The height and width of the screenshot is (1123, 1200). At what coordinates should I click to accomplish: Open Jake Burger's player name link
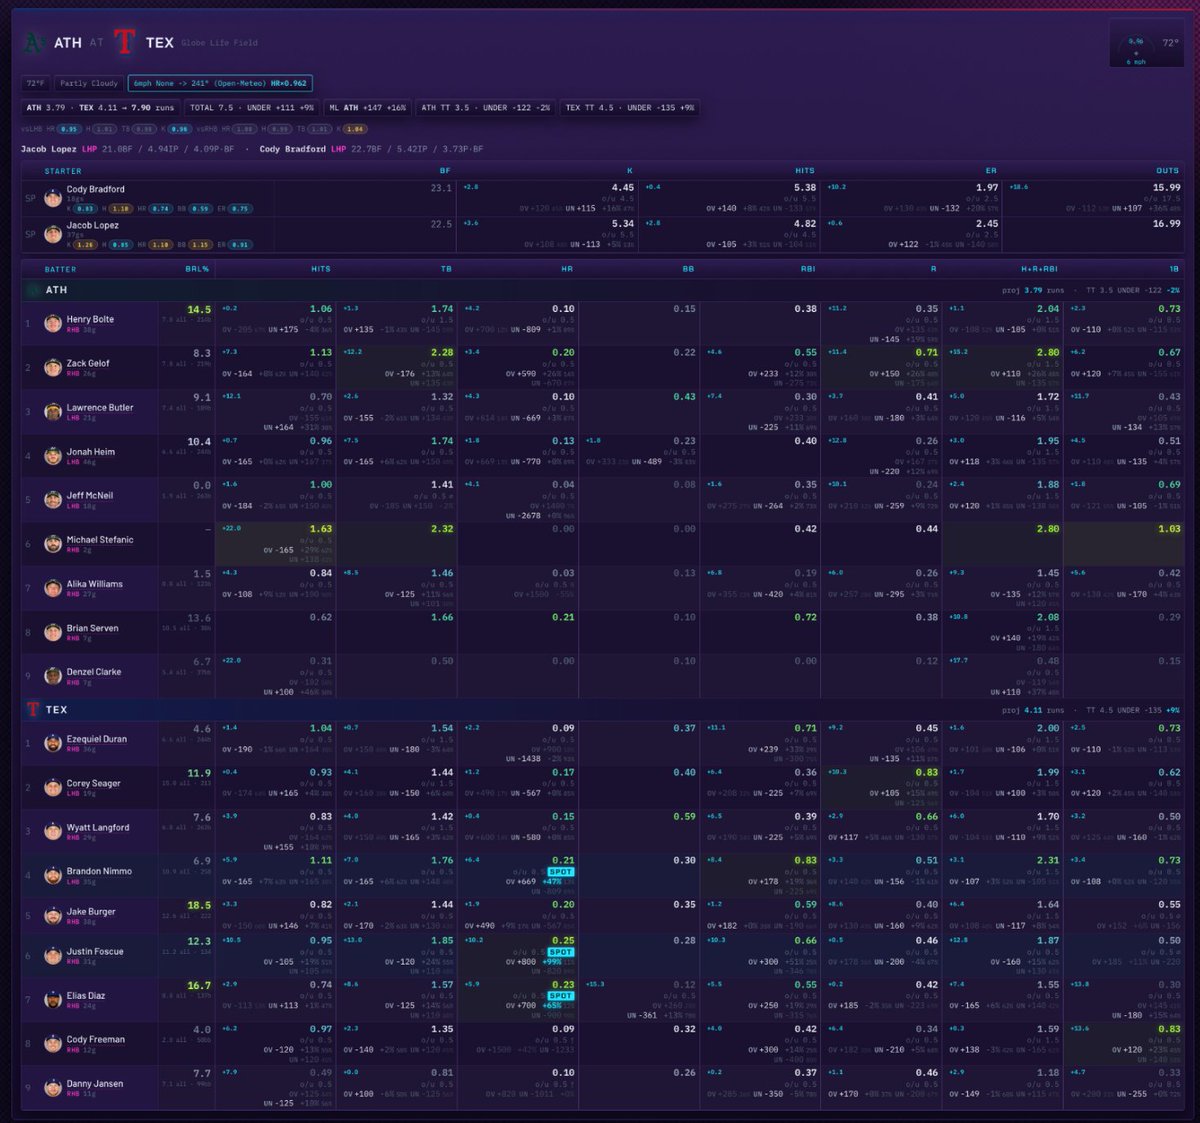click(x=91, y=912)
